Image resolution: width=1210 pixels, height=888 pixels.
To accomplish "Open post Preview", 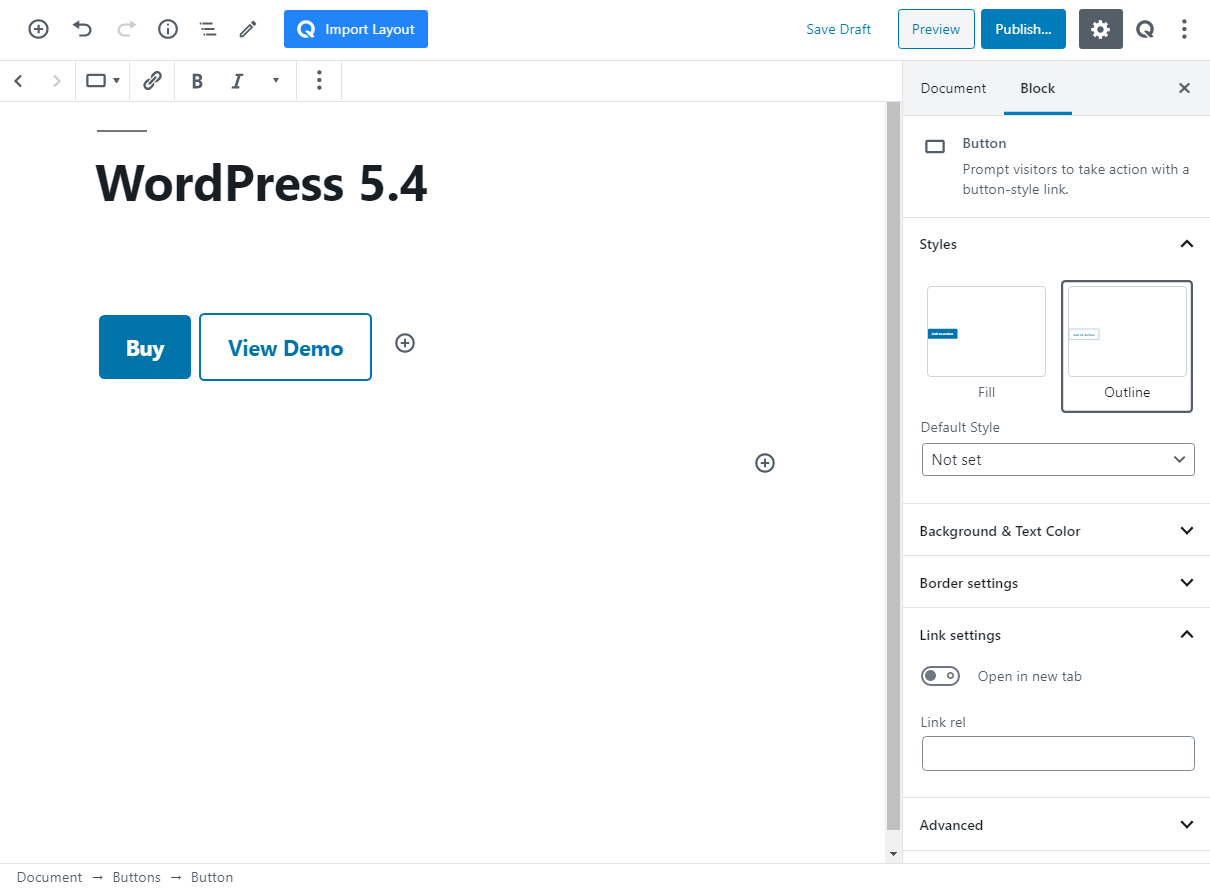I will [x=936, y=29].
